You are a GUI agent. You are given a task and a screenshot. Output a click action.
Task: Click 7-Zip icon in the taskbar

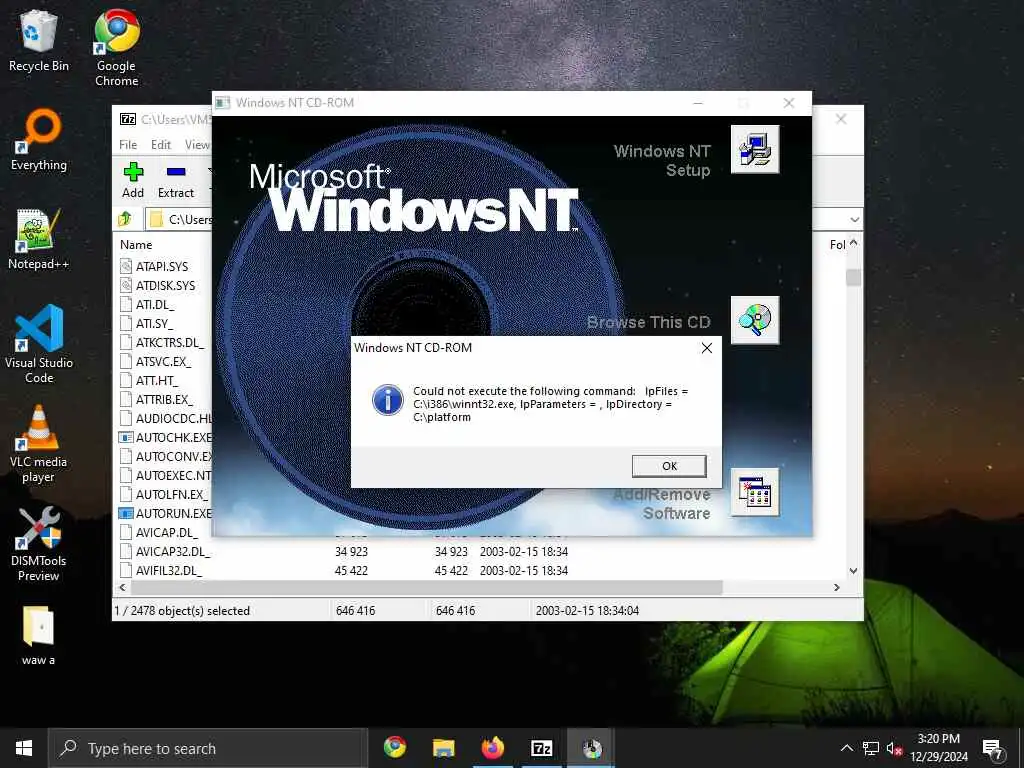541,748
